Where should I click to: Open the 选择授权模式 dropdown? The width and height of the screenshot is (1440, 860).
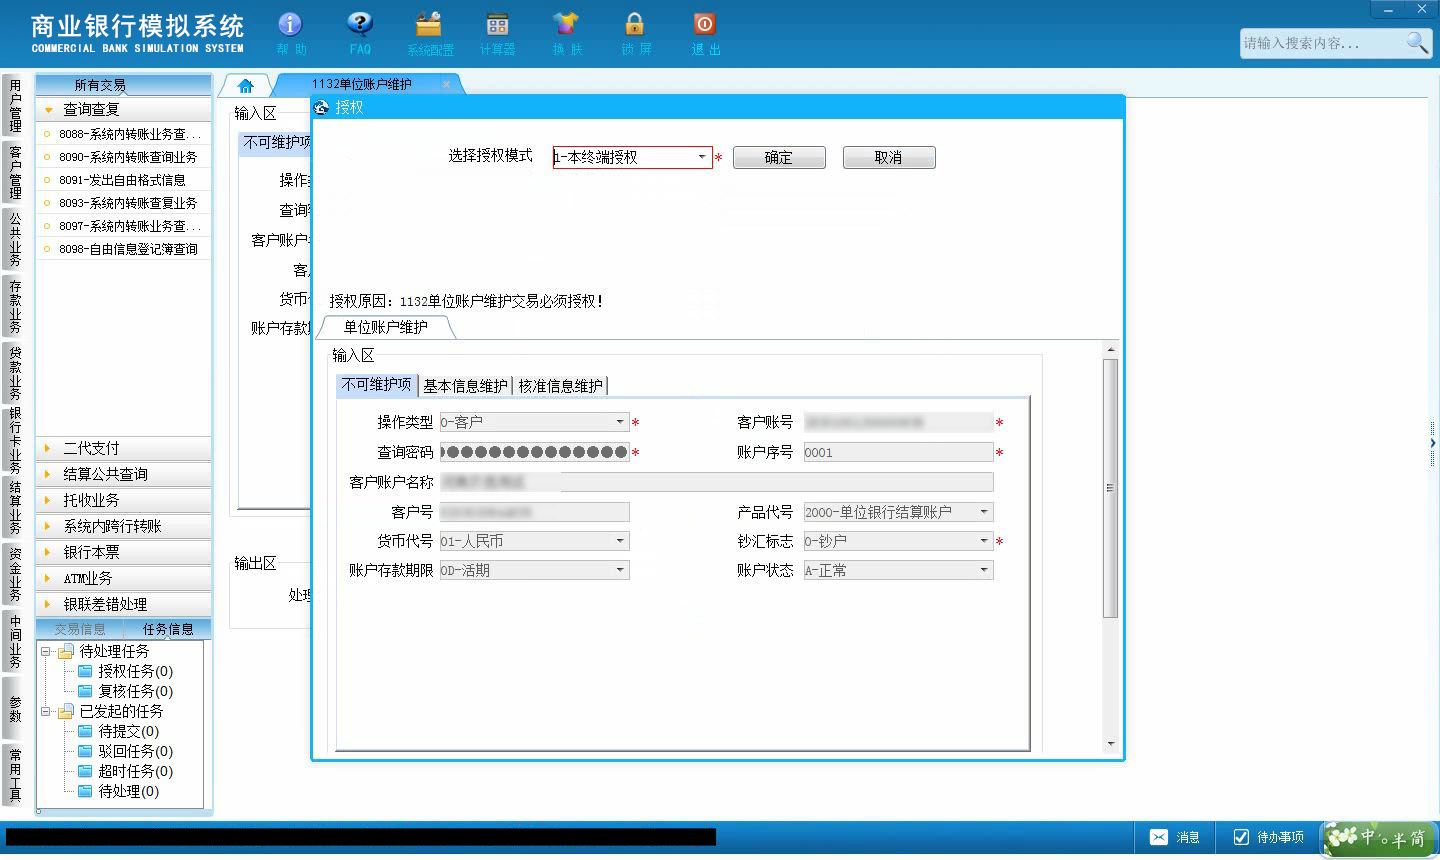pos(702,157)
